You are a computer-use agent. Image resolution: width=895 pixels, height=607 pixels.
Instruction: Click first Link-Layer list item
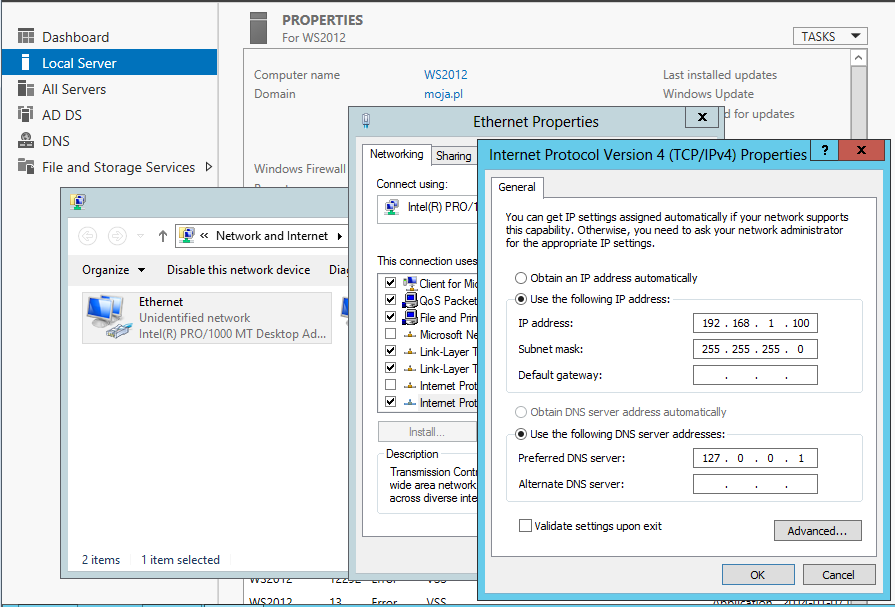click(440, 352)
